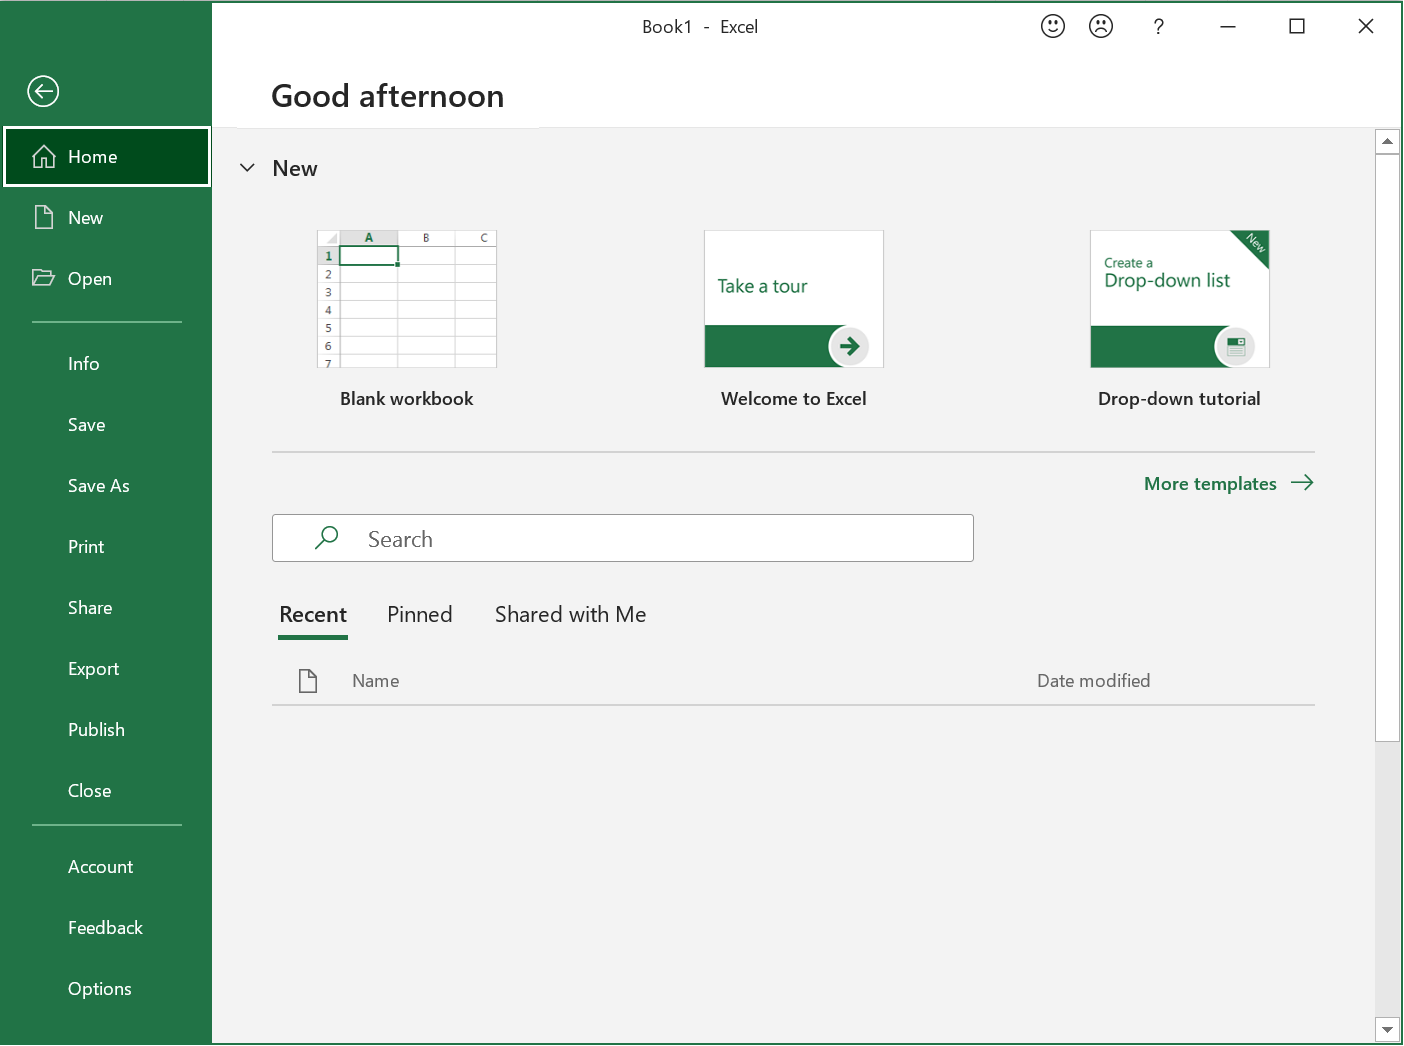Switch to the Pinned tab
Viewport: 1404px width, 1046px height.
coord(420,615)
